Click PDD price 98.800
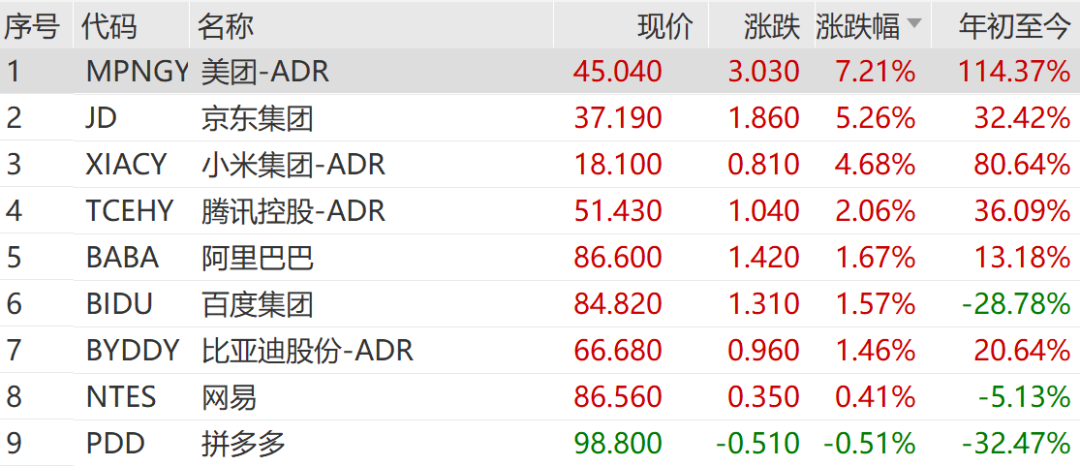The image size is (1080, 466). coord(617,443)
